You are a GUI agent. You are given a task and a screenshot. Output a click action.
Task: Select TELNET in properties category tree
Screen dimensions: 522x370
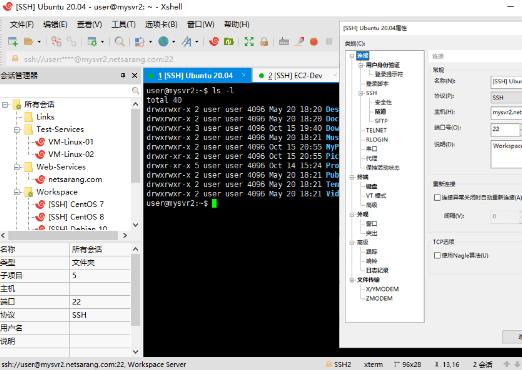click(376, 130)
